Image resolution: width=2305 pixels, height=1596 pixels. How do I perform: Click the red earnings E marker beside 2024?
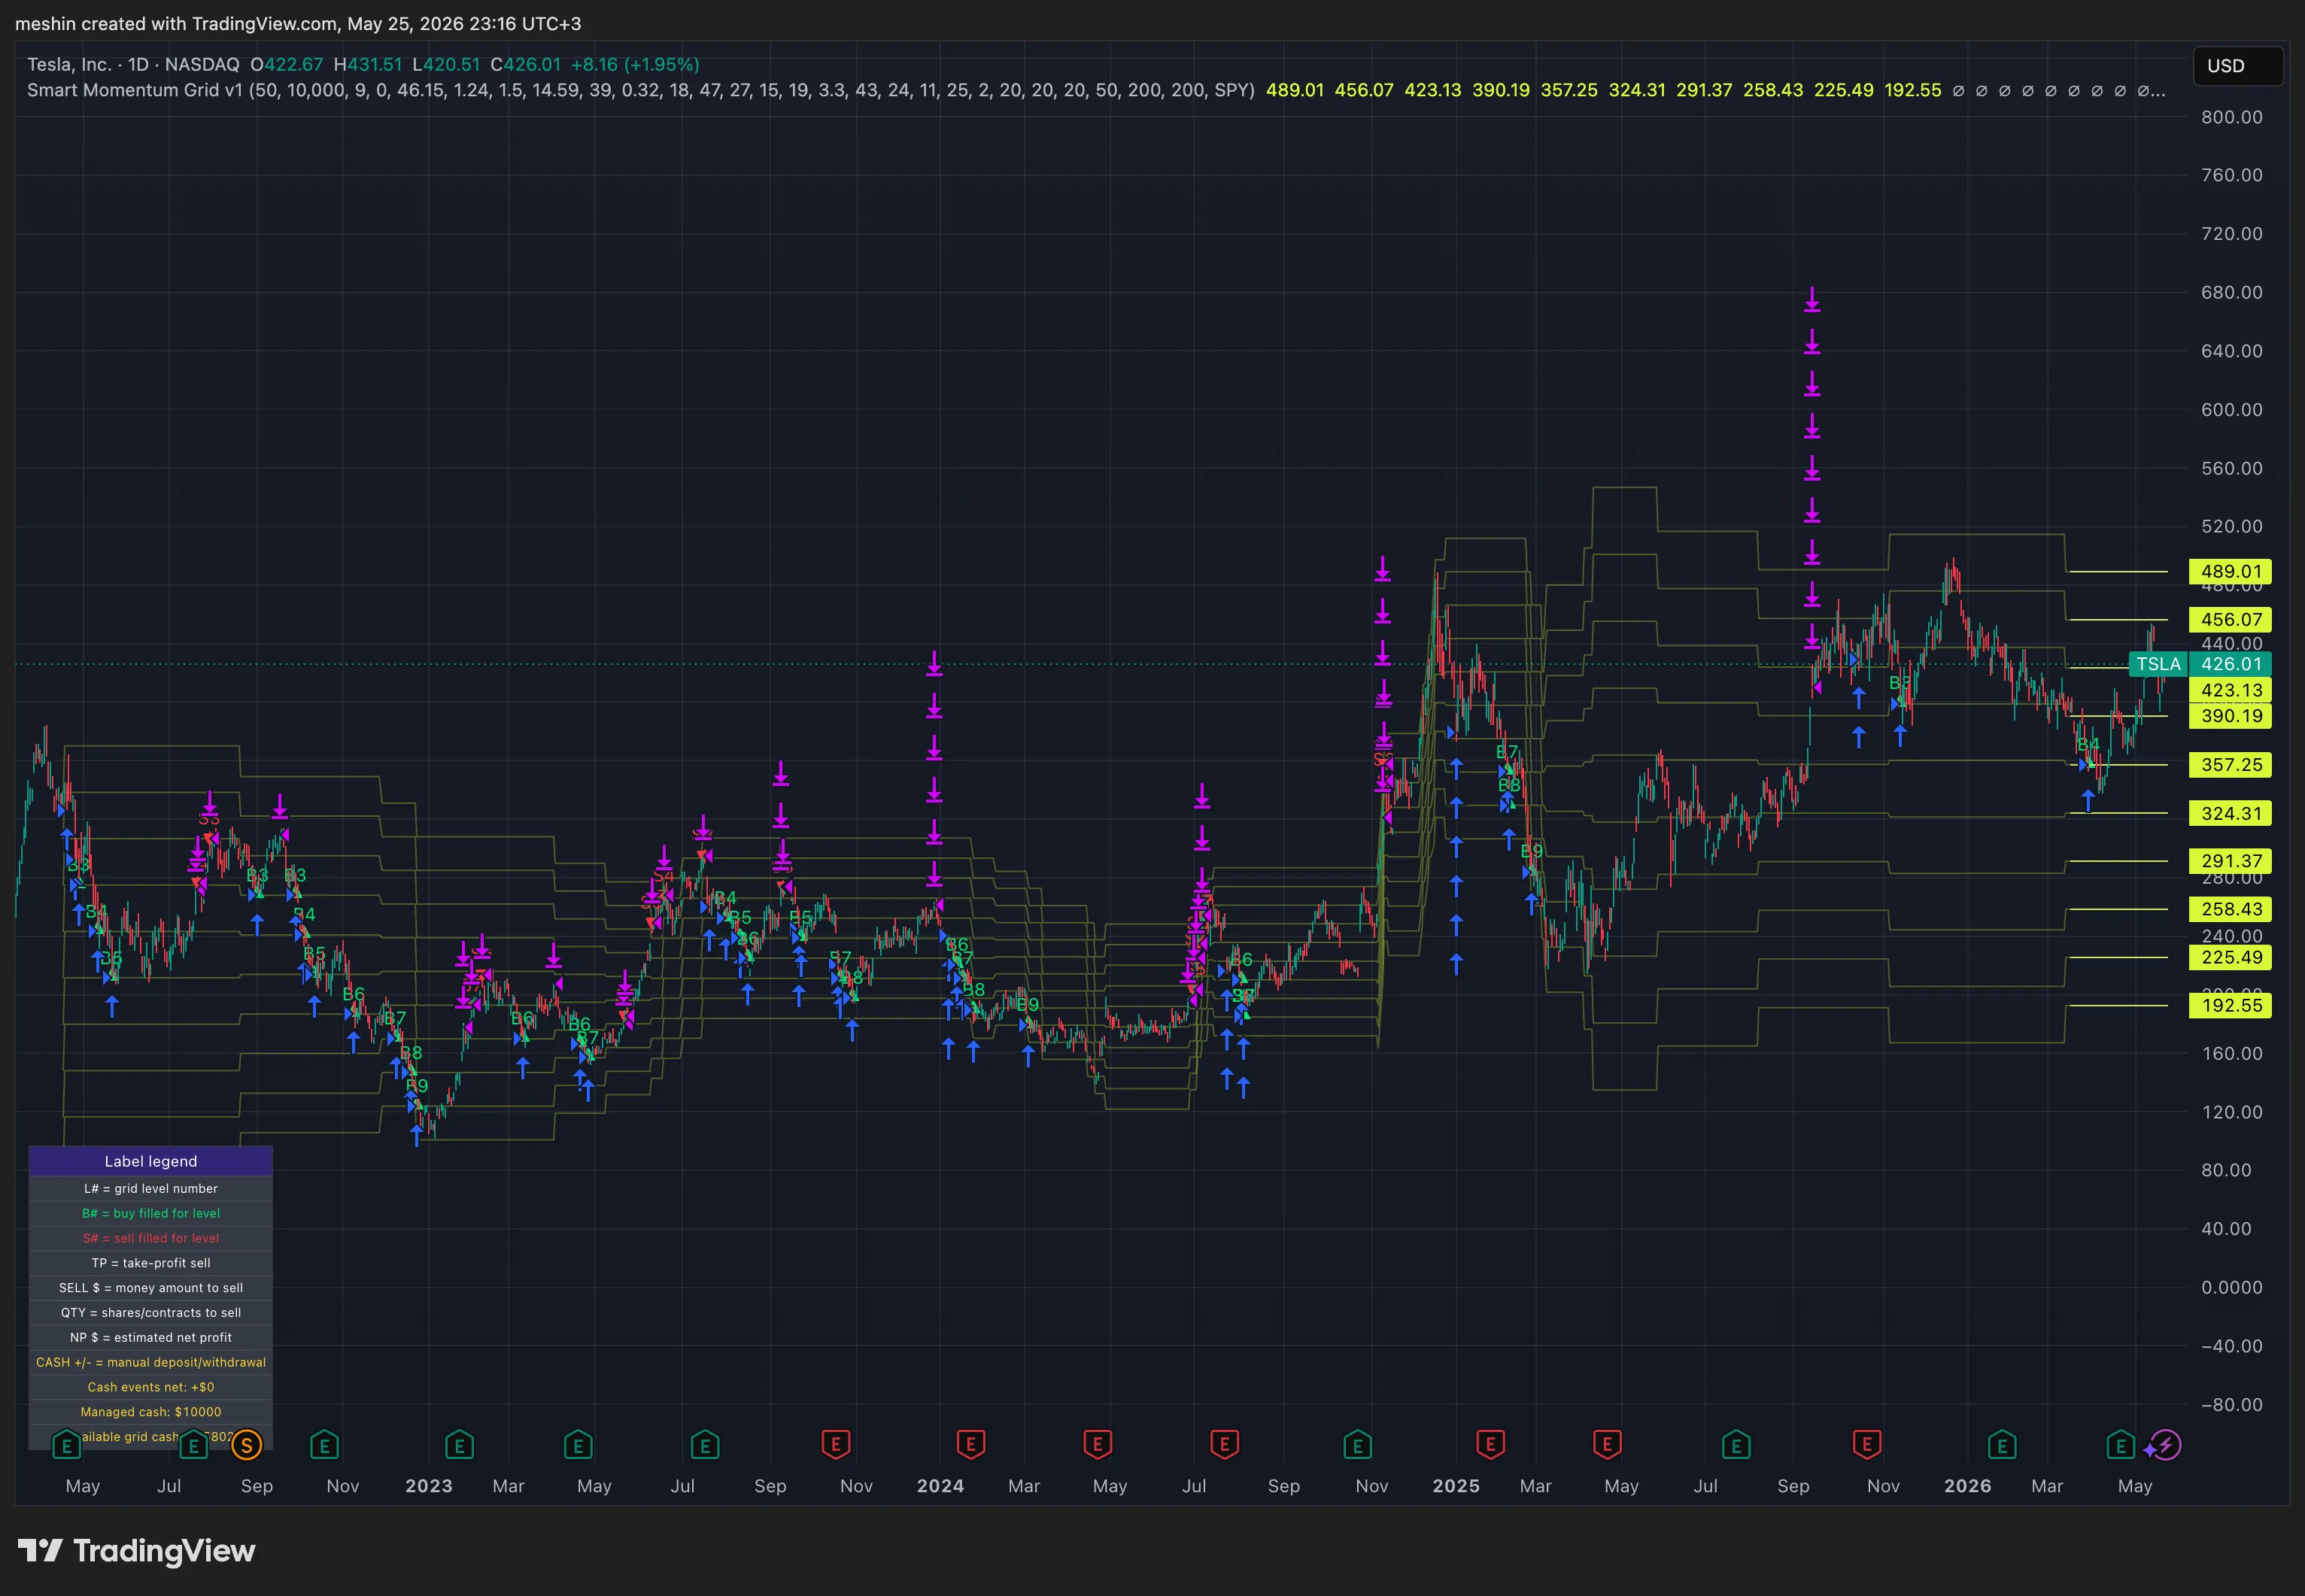970,1445
